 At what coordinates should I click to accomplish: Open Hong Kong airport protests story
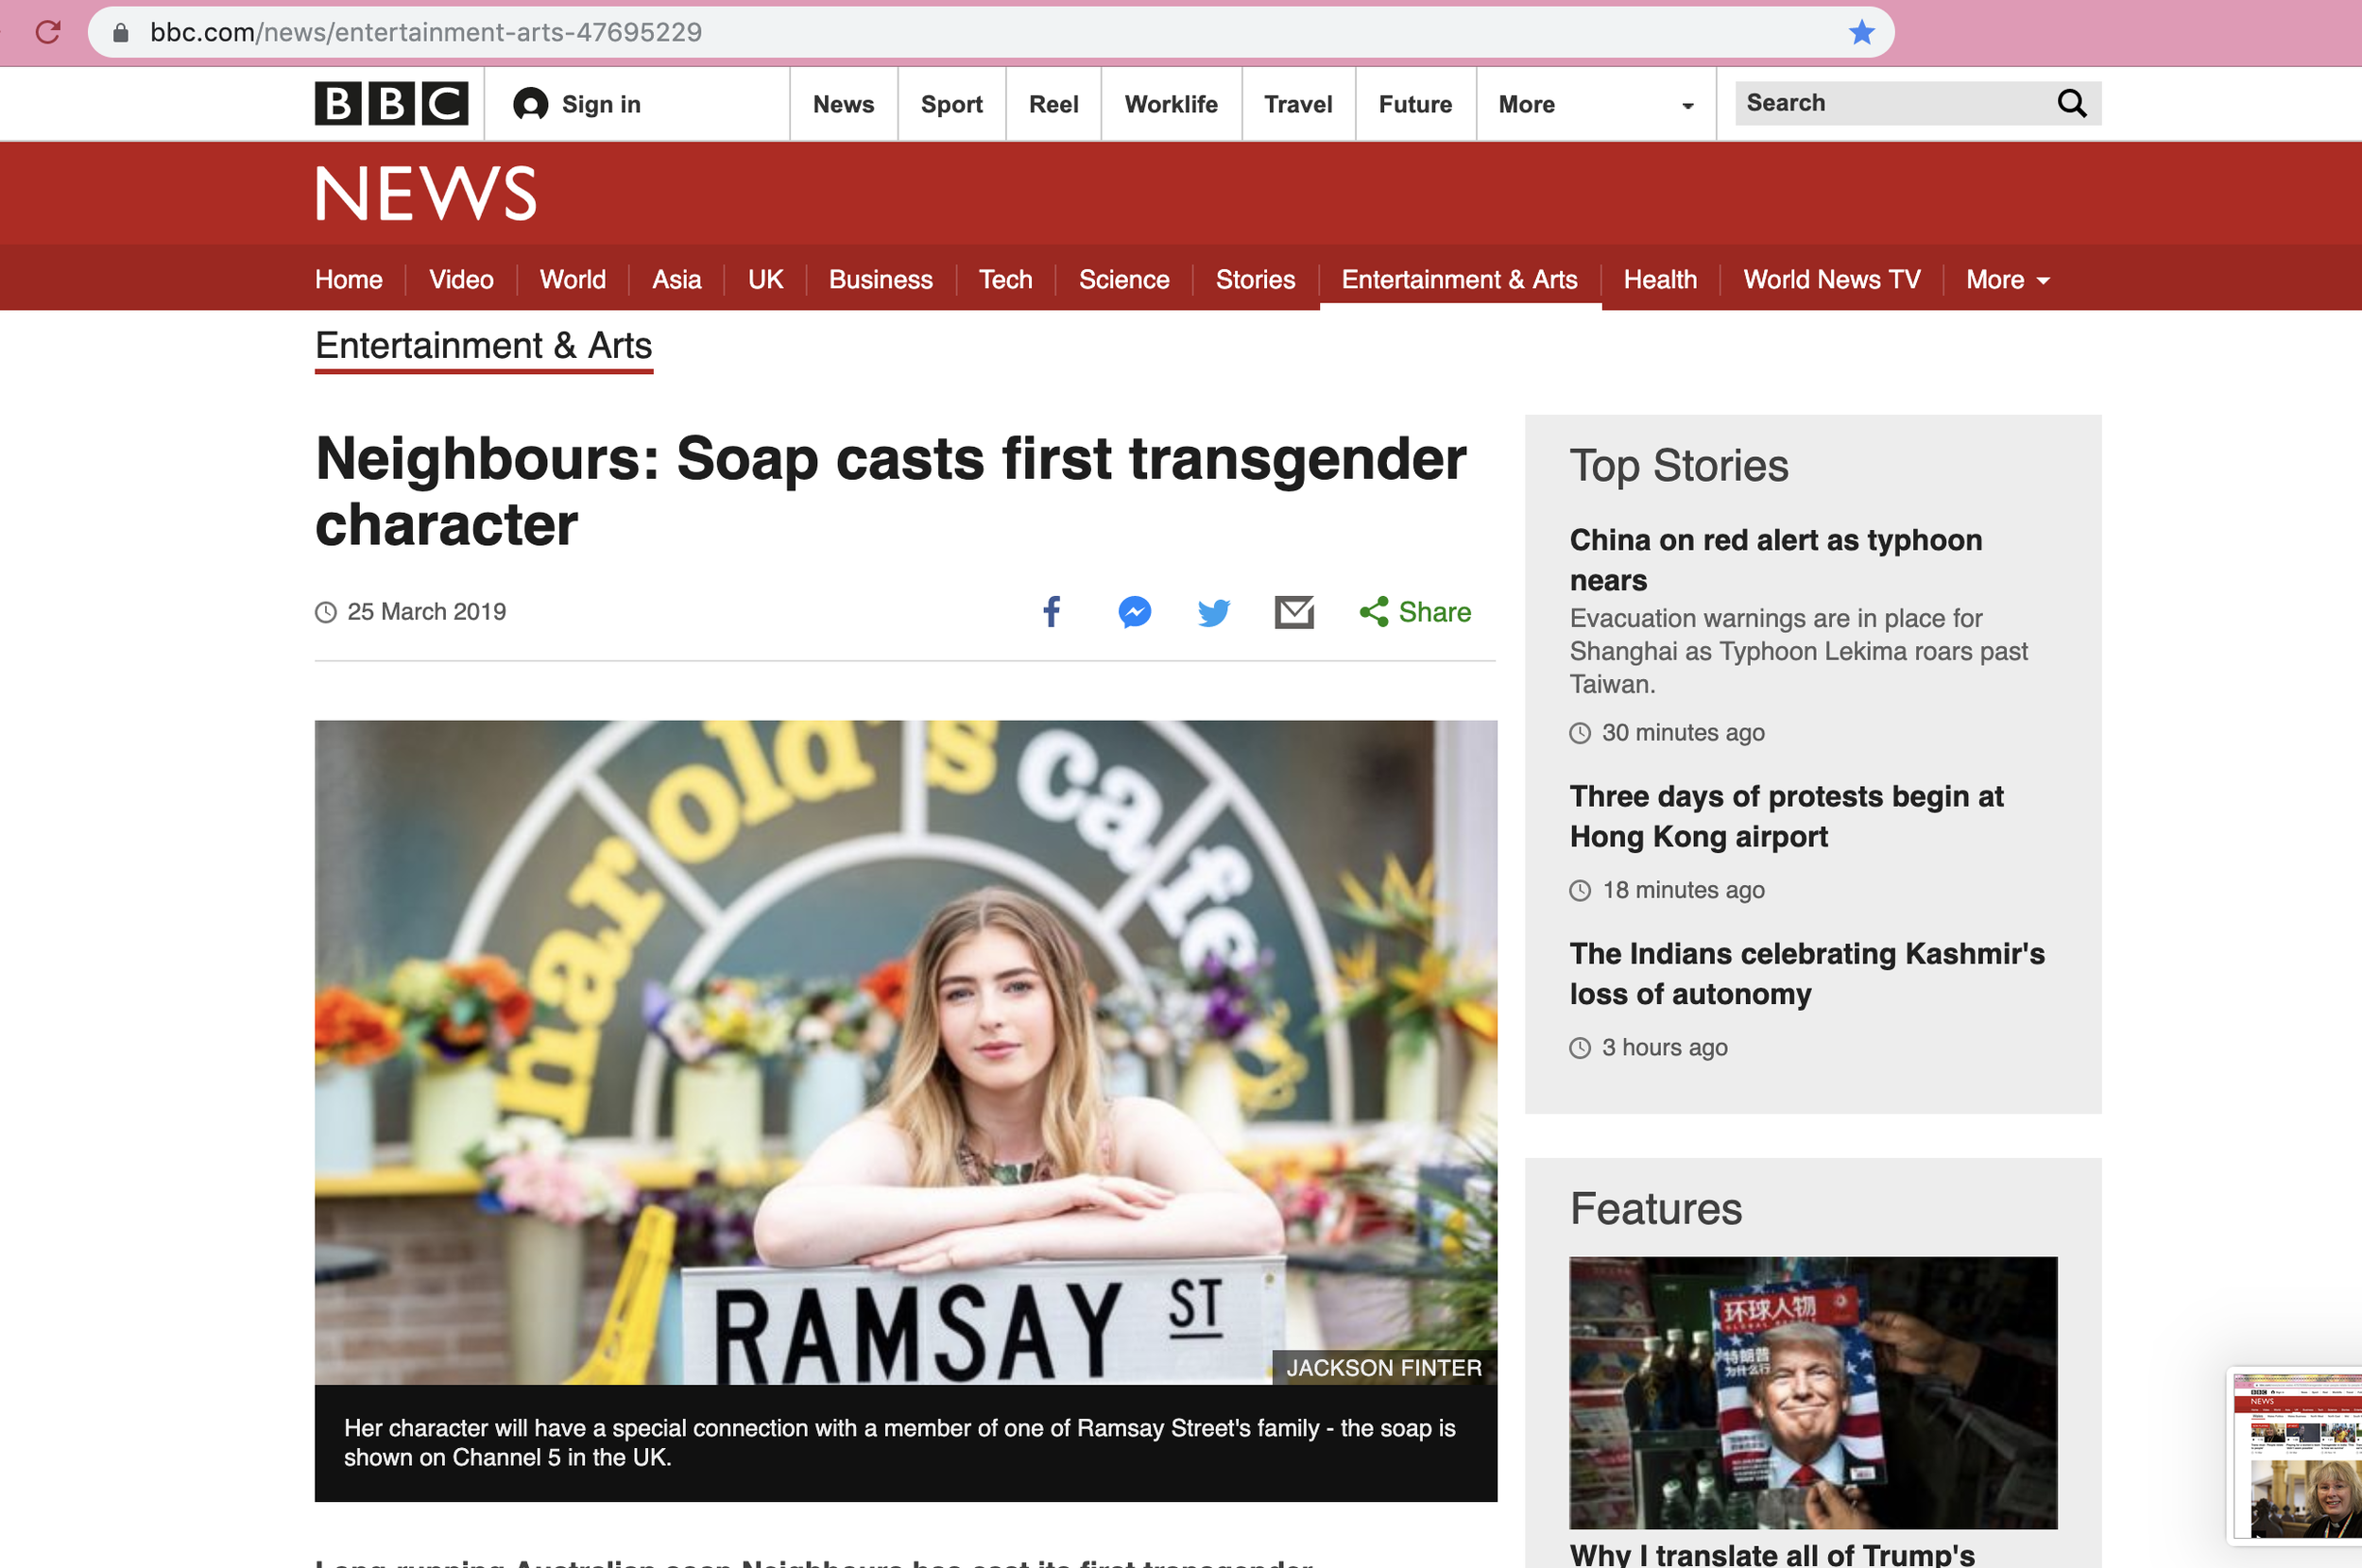click(x=1786, y=816)
